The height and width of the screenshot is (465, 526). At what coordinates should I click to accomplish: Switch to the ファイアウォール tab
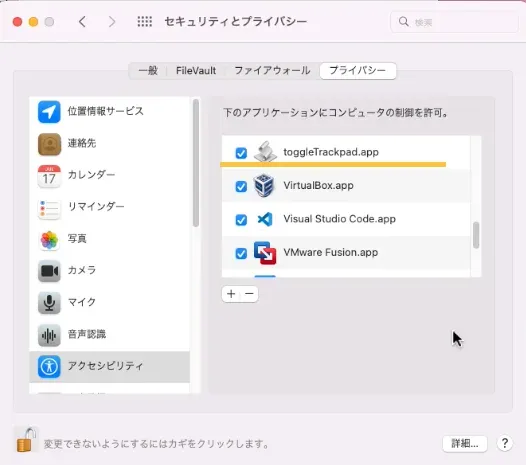[x=272, y=71]
